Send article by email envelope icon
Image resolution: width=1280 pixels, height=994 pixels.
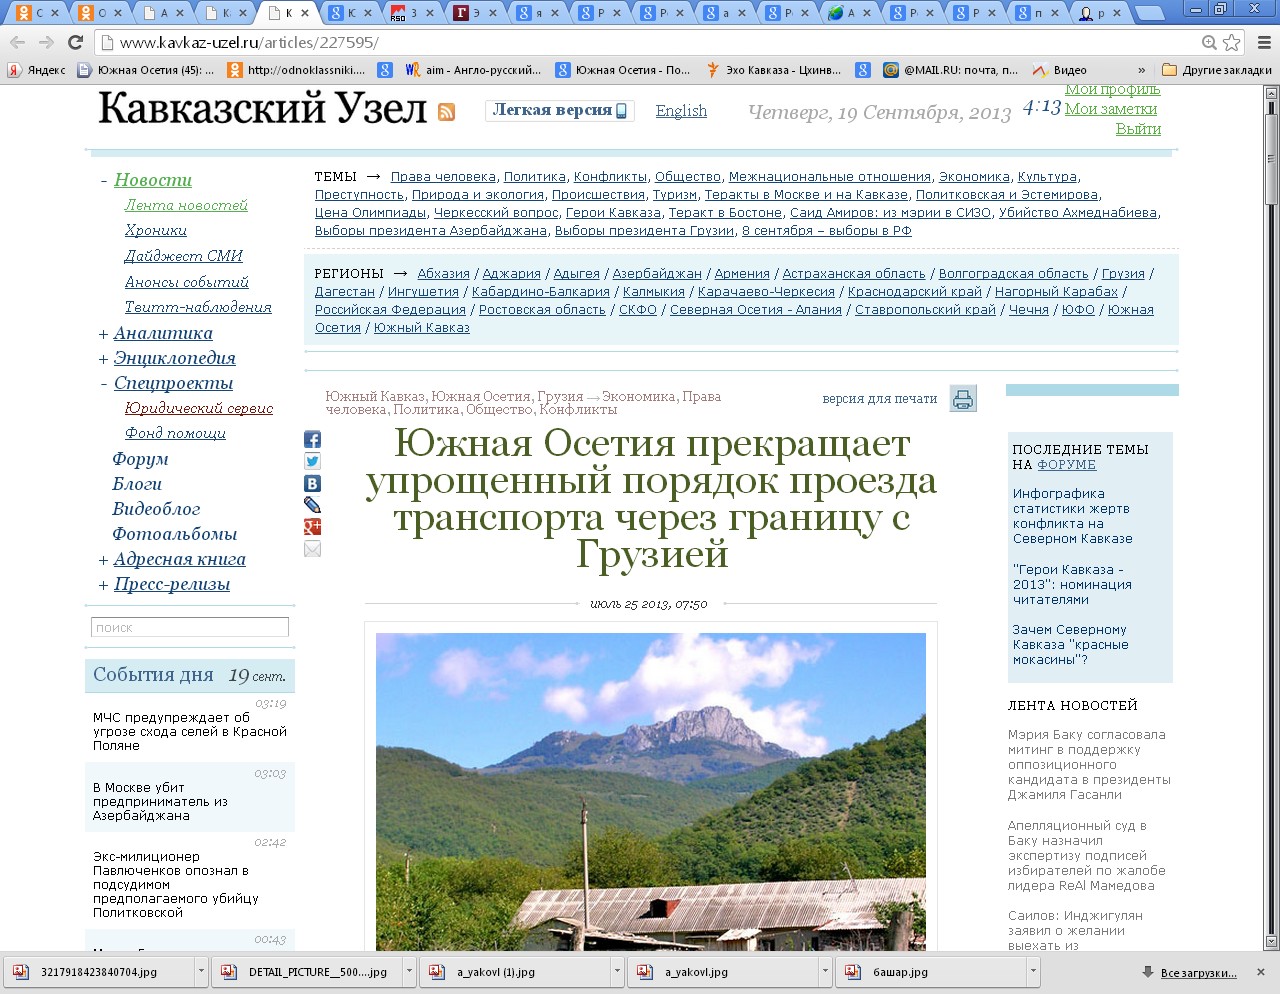coord(312,549)
